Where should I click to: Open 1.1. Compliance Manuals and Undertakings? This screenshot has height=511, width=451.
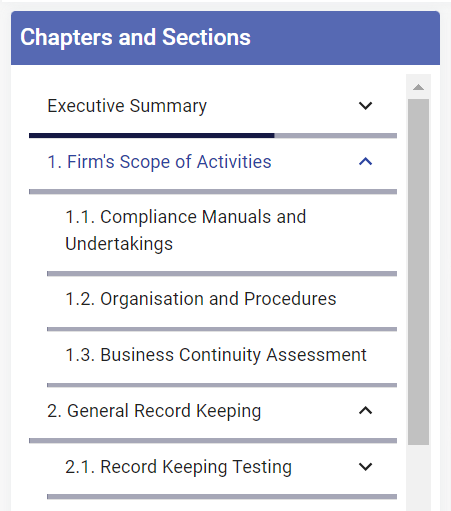tap(186, 230)
